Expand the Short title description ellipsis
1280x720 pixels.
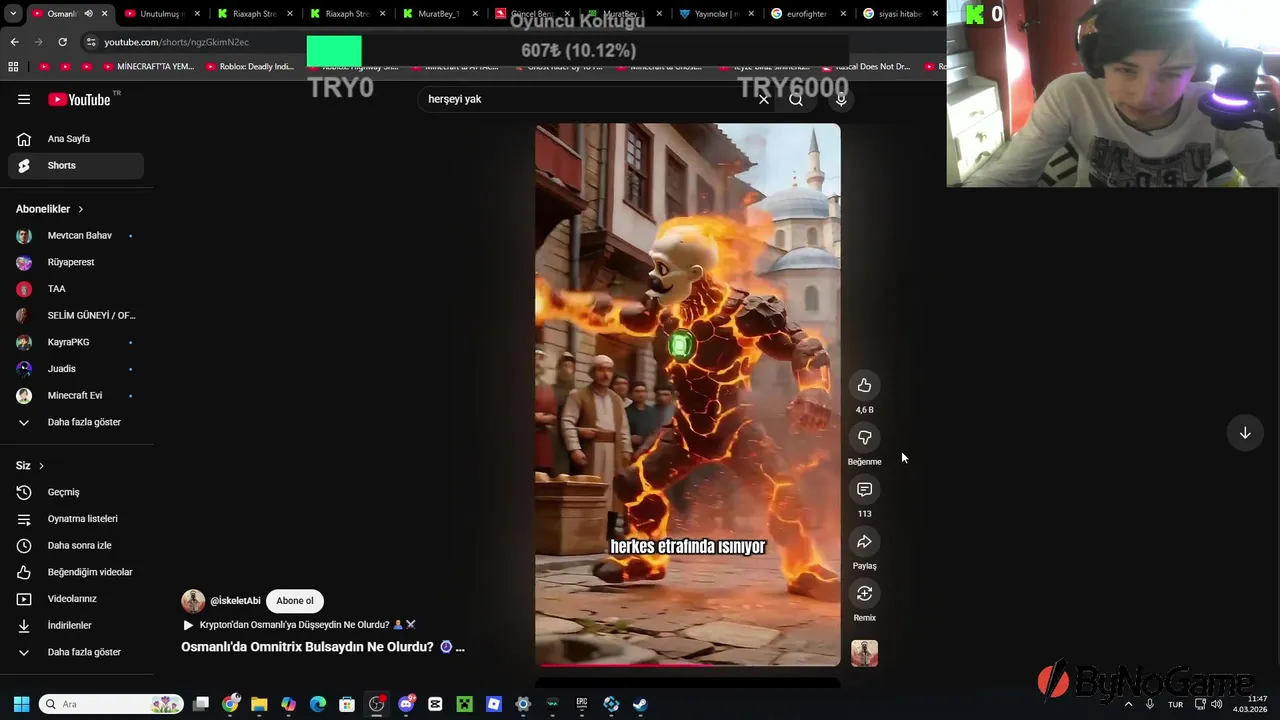tap(460, 647)
